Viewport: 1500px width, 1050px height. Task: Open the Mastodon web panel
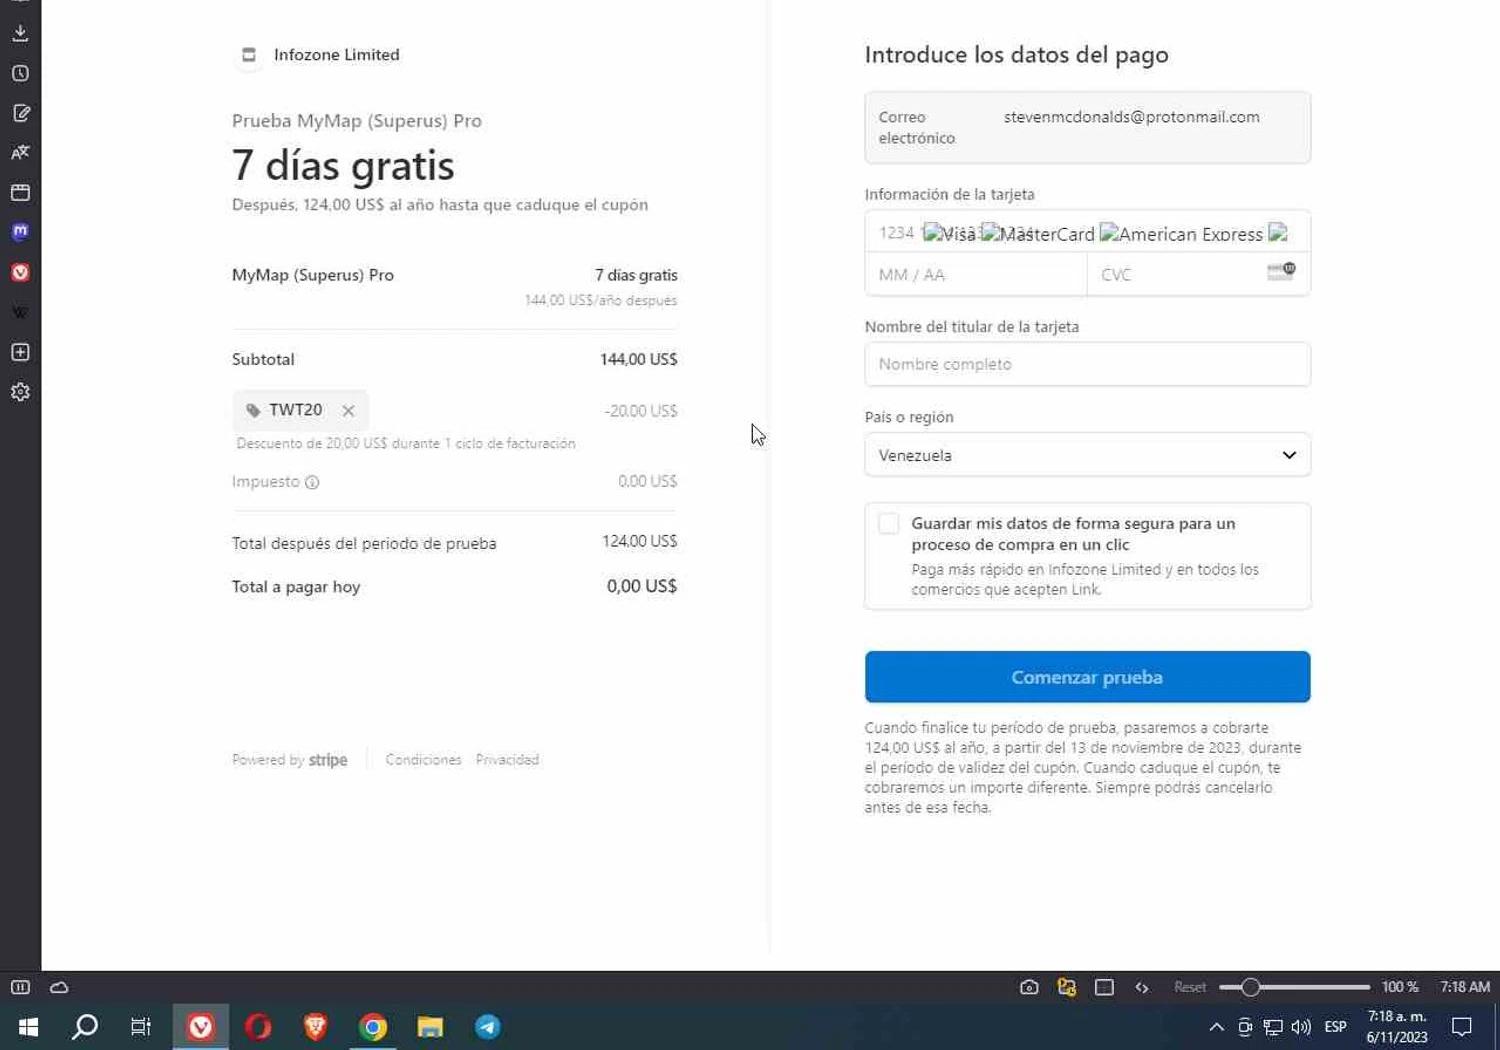(x=20, y=231)
